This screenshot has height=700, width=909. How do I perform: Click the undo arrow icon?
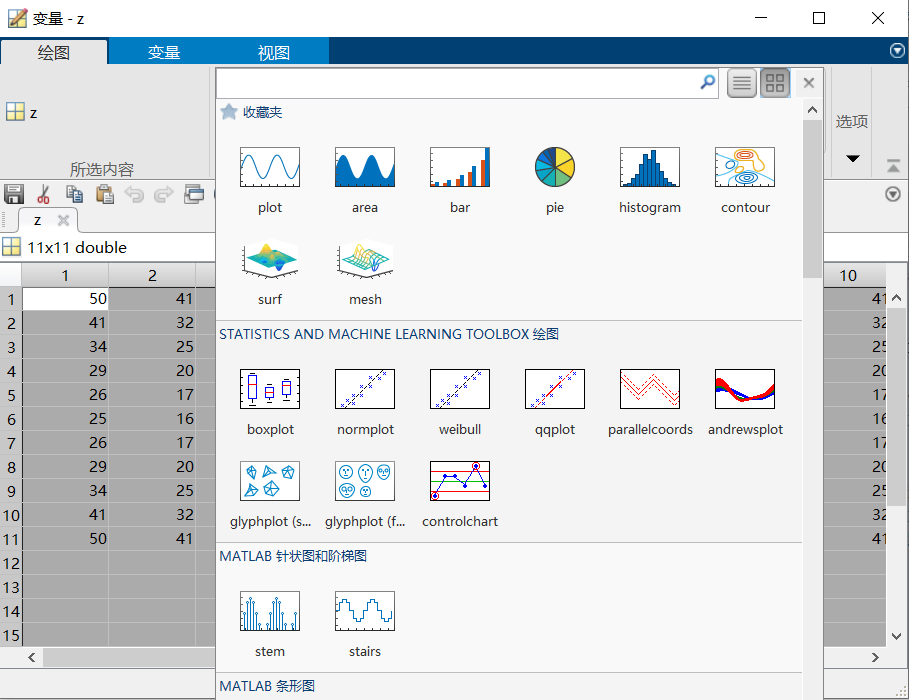[x=134, y=194]
